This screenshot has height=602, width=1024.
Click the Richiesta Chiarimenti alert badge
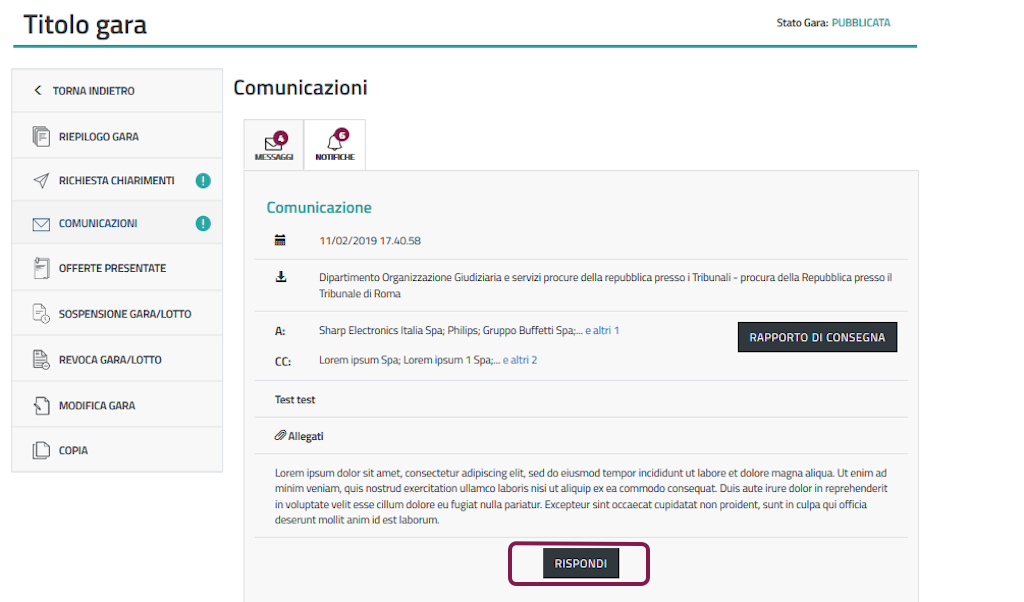click(x=203, y=181)
